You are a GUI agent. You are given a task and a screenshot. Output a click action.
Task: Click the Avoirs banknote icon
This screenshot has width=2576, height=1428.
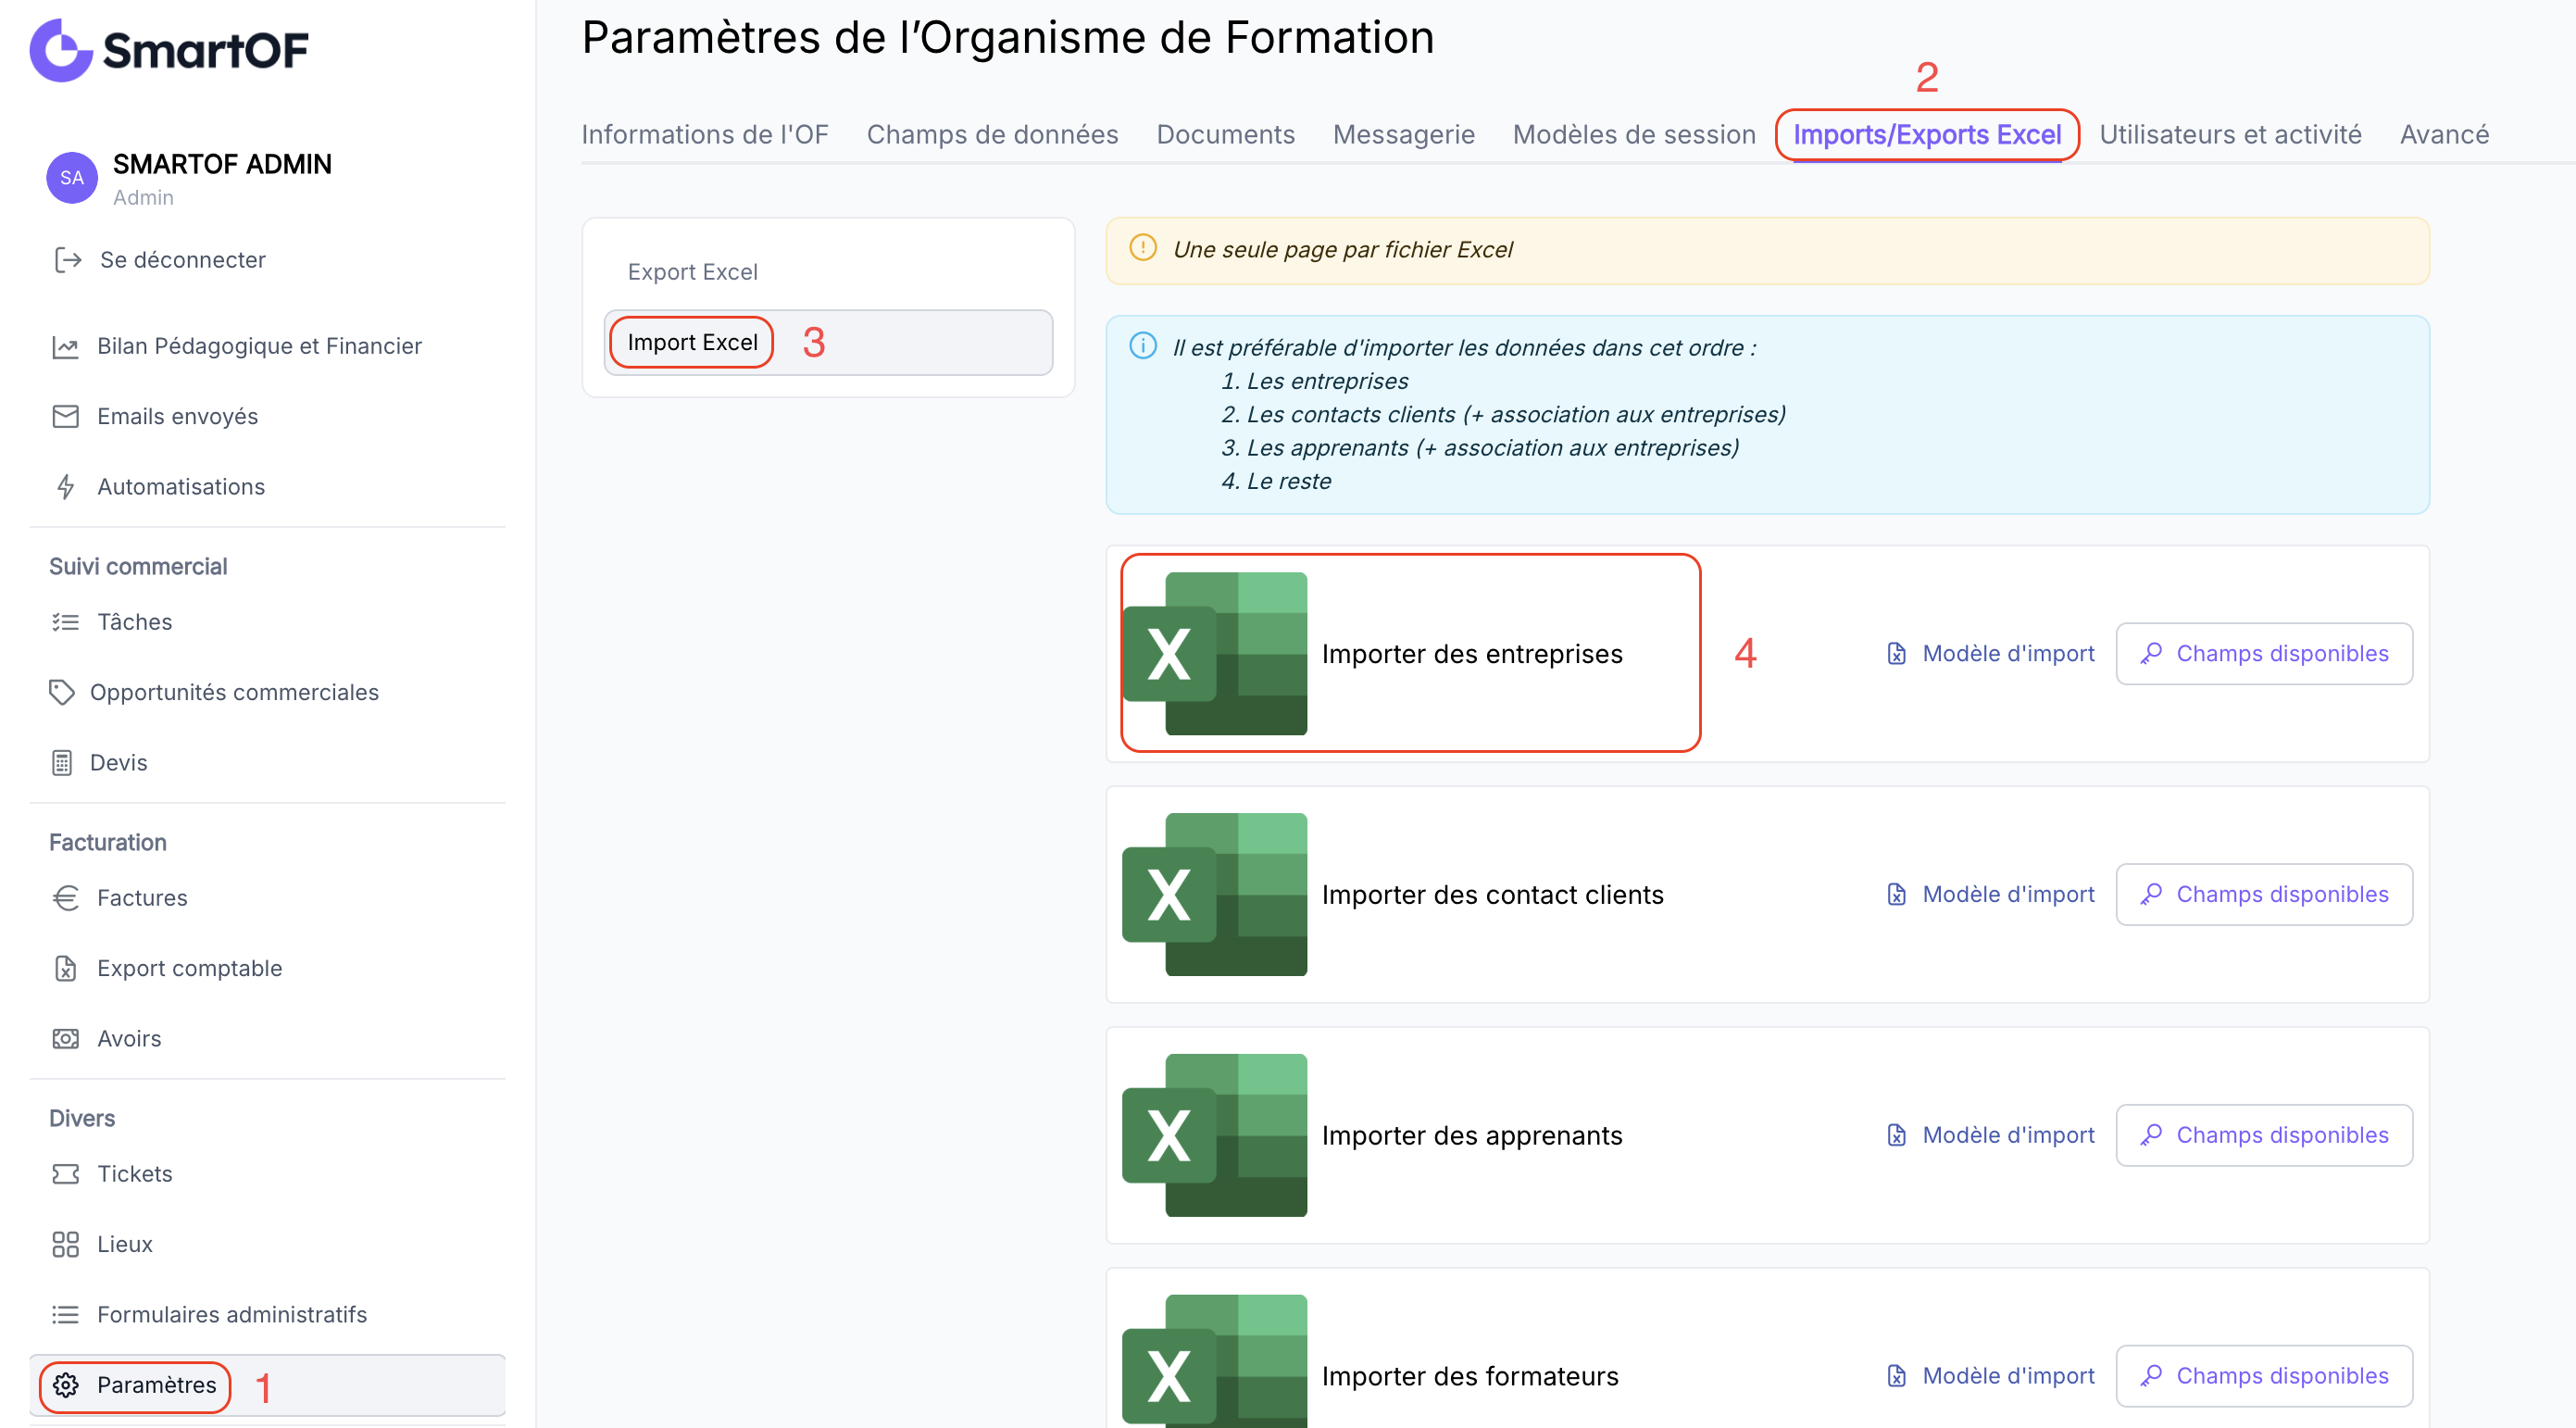click(65, 1039)
